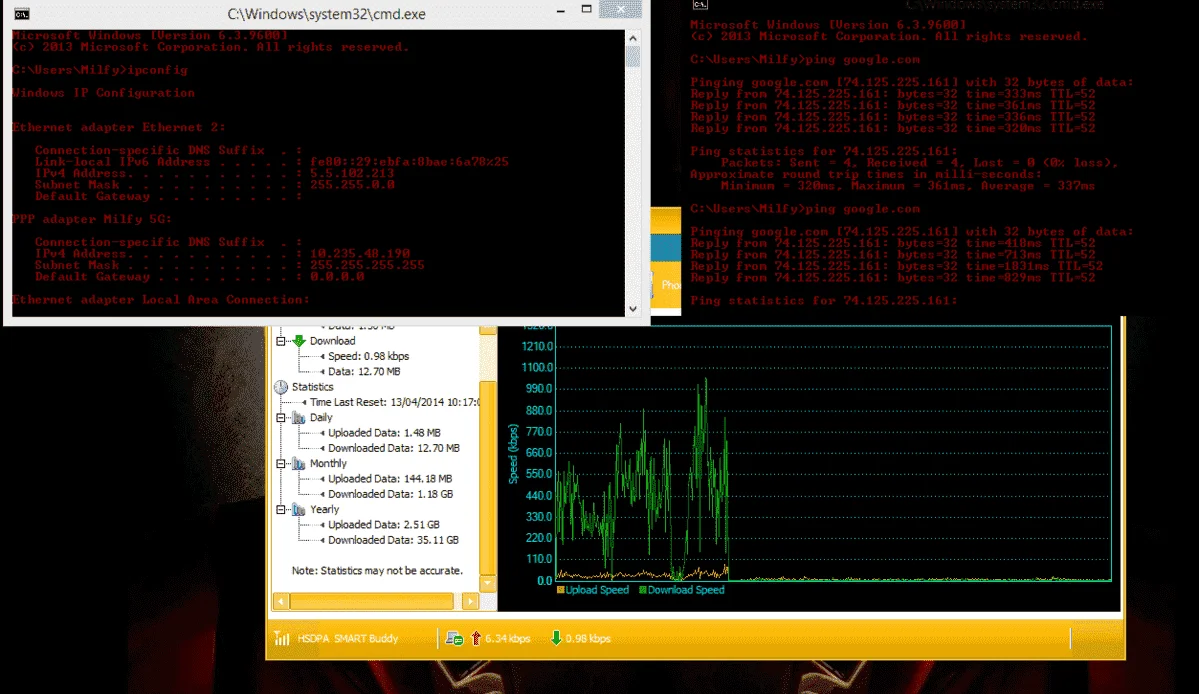The image size is (1199, 694).
Task: Collapse the Monthly statistics node
Action: 281,463
